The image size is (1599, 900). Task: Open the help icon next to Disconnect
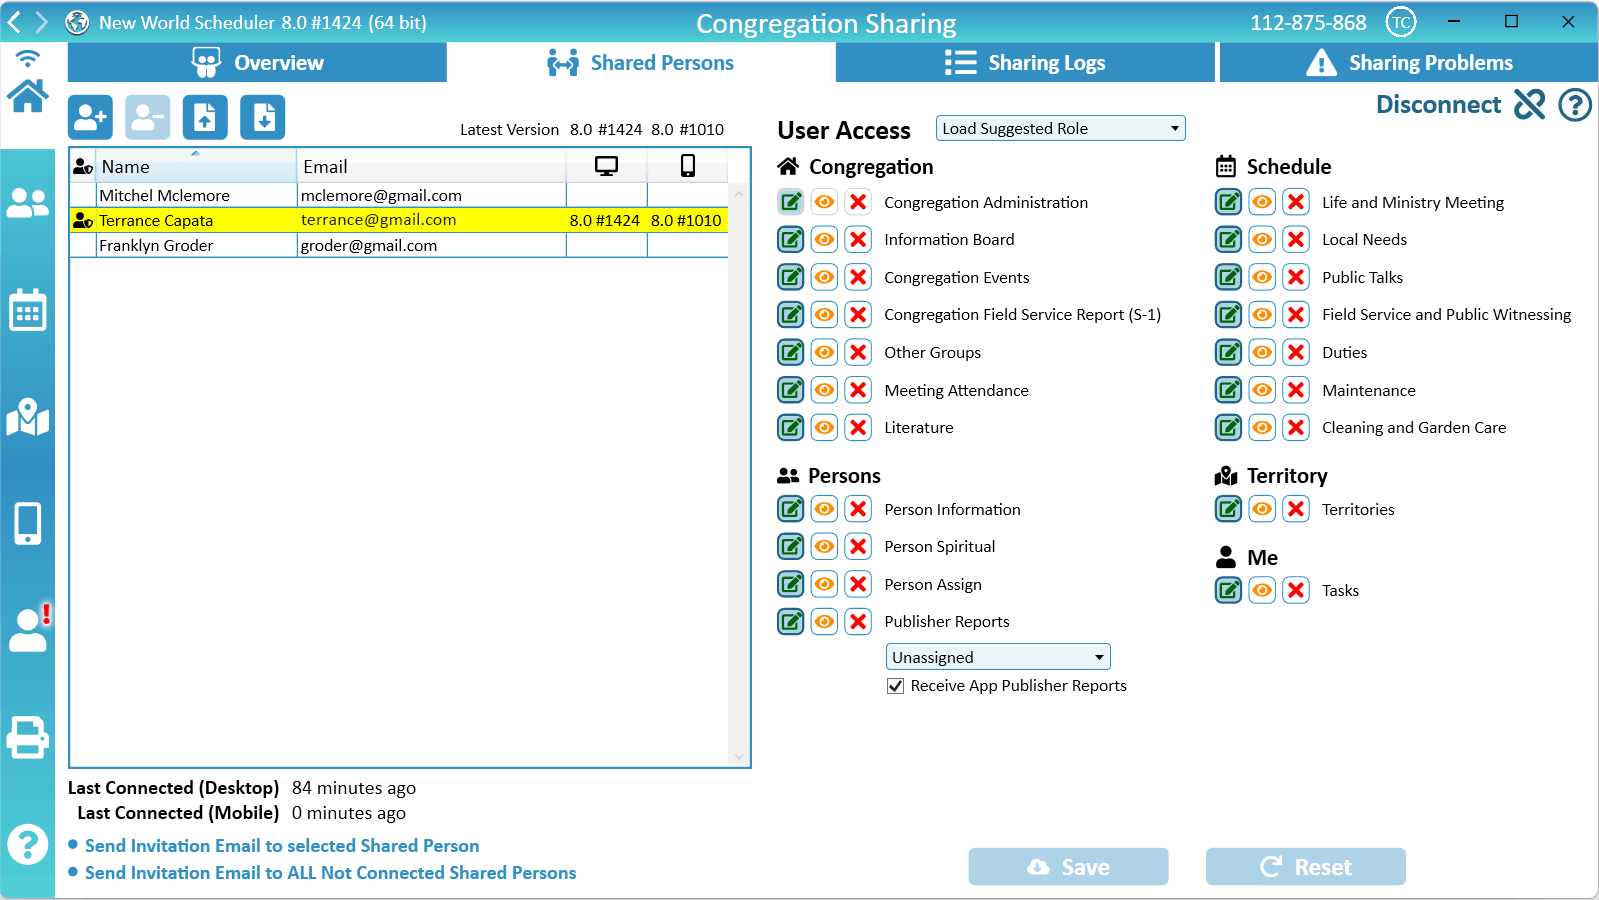[x=1575, y=104]
